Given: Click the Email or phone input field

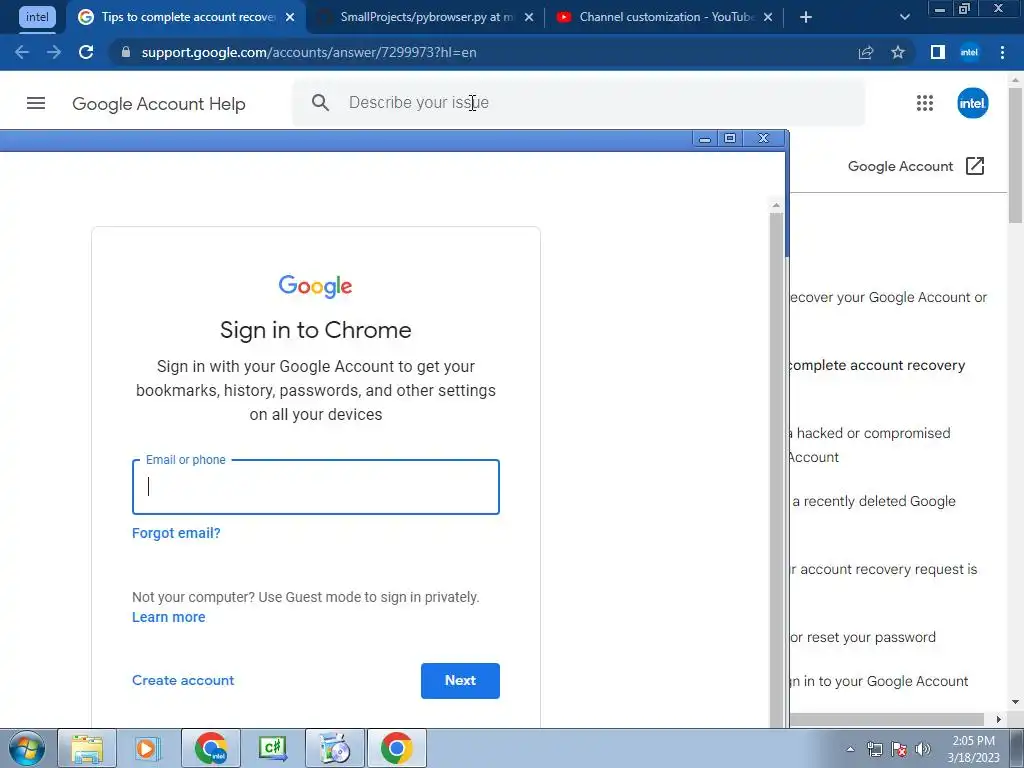Looking at the screenshot, I should pyautogui.click(x=316, y=487).
